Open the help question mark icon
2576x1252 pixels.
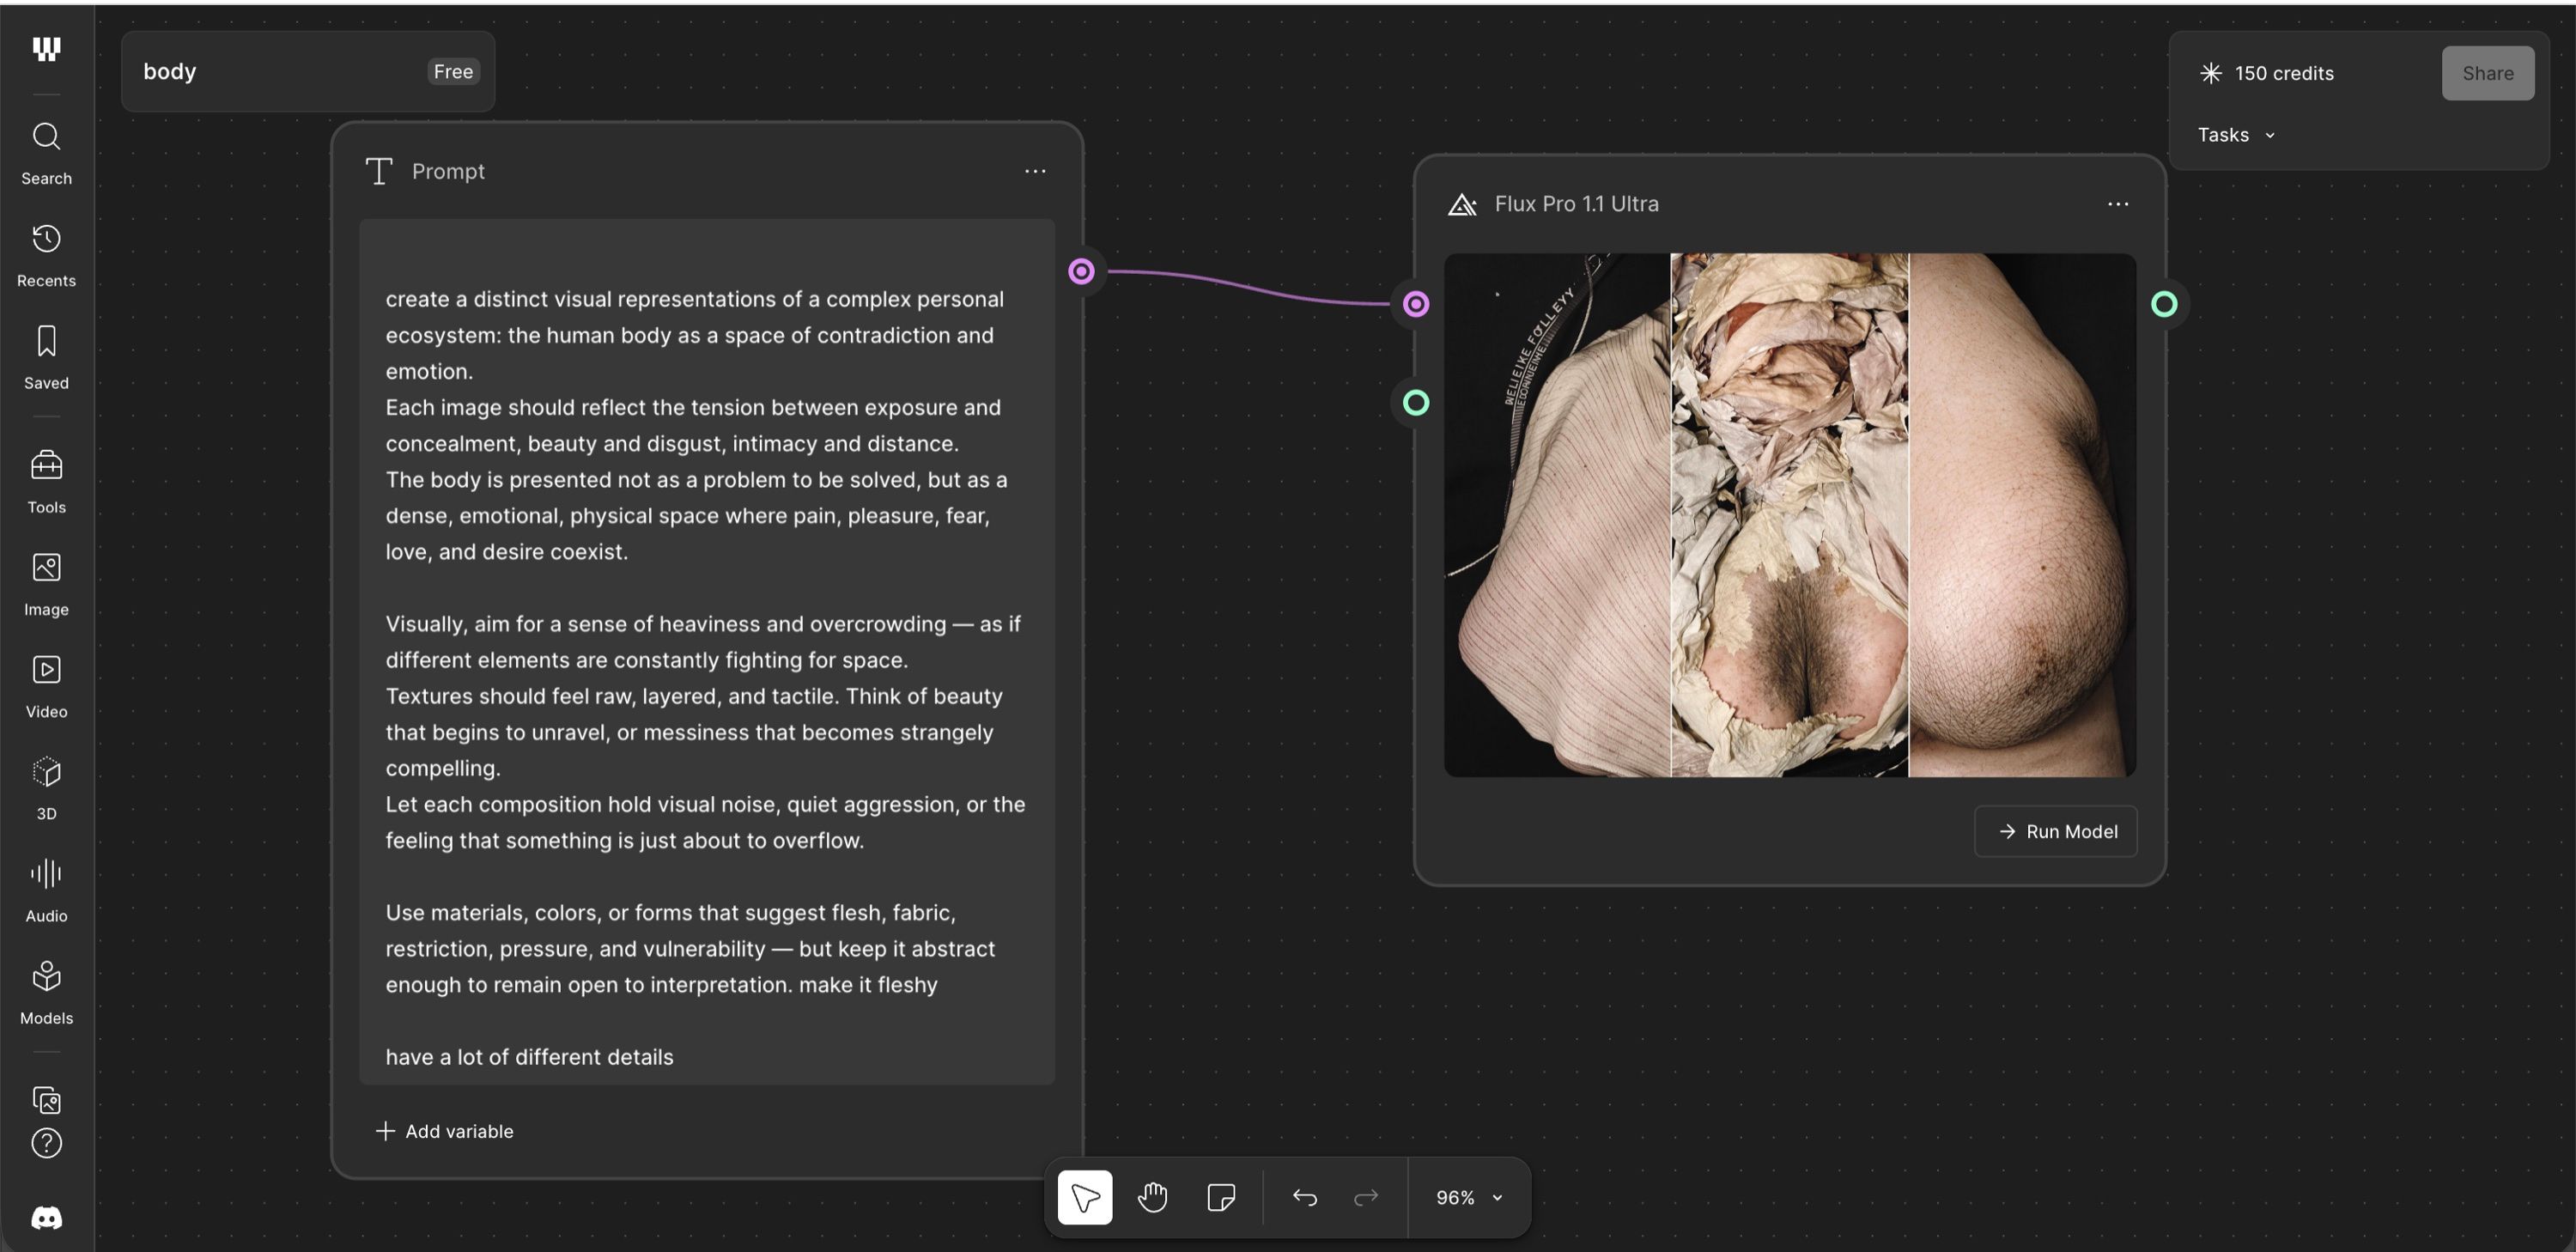click(46, 1143)
